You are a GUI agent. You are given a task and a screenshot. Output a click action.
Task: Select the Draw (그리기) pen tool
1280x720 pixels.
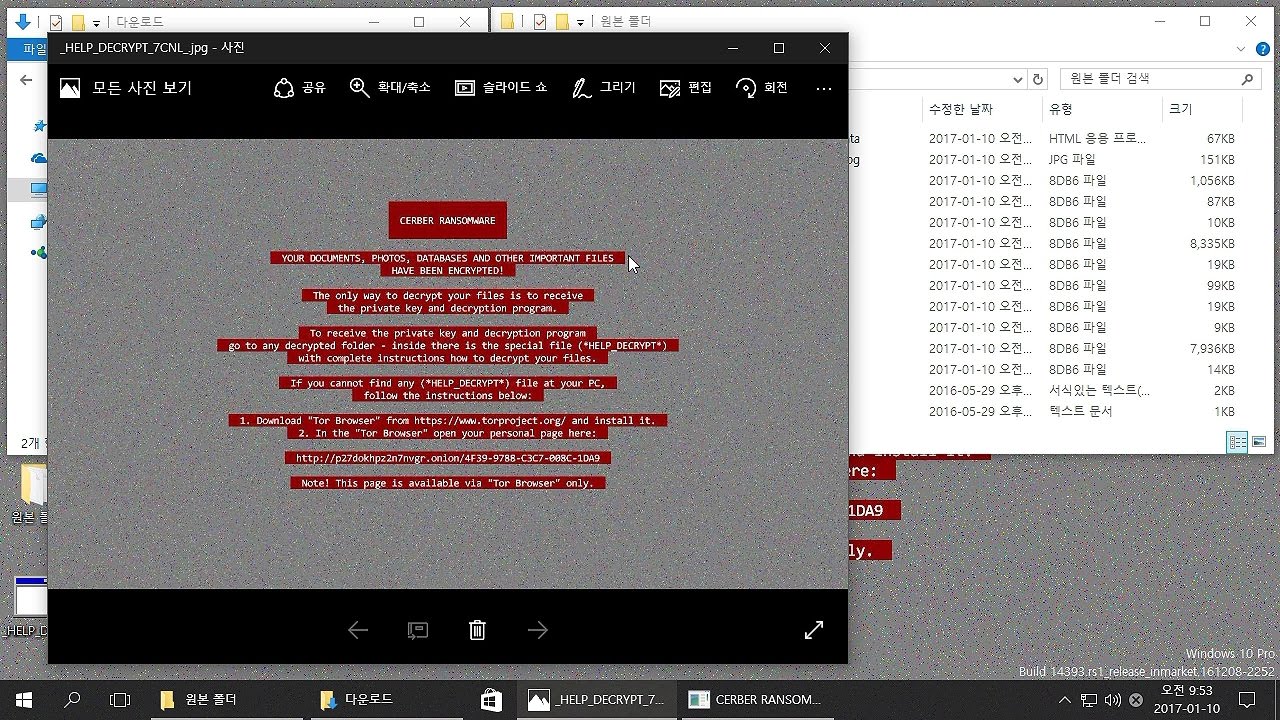(x=604, y=88)
